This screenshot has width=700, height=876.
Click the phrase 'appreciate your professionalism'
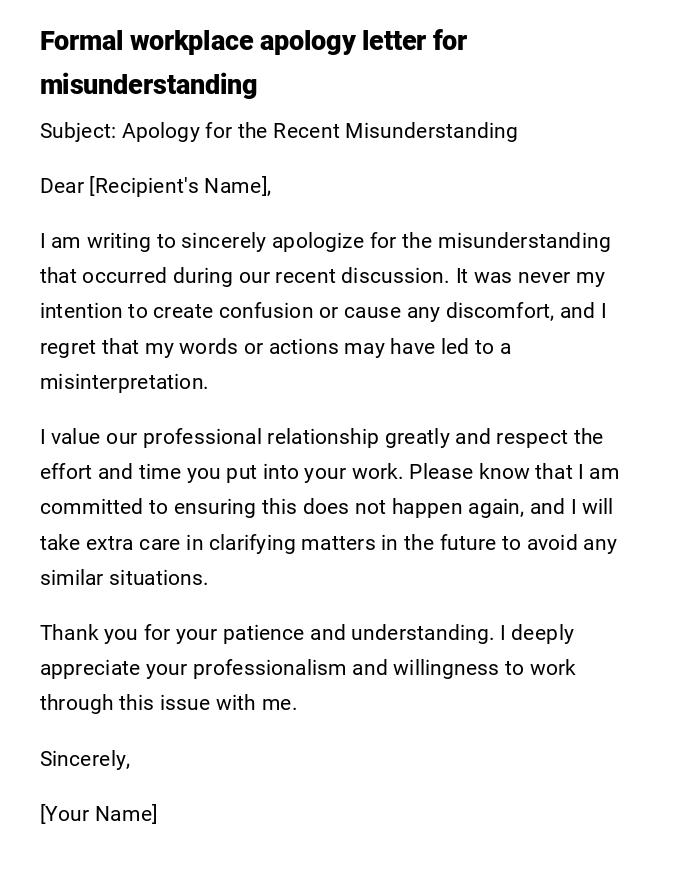(x=192, y=668)
